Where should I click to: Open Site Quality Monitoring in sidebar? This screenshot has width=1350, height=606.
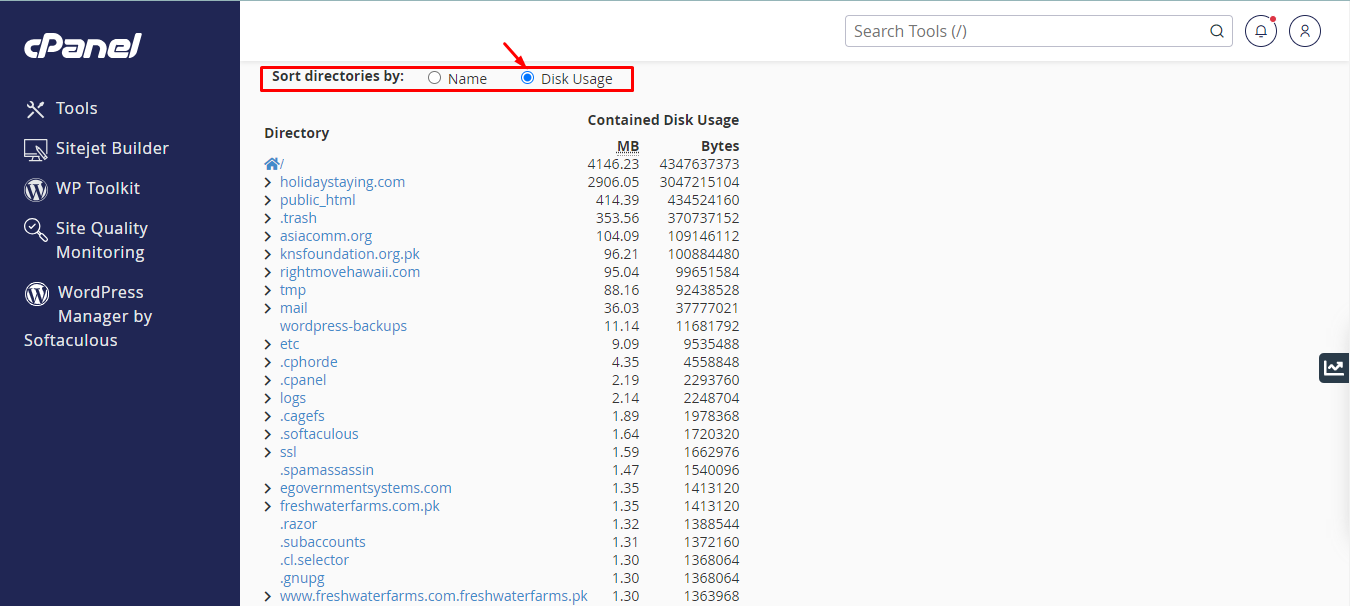(100, 240)
